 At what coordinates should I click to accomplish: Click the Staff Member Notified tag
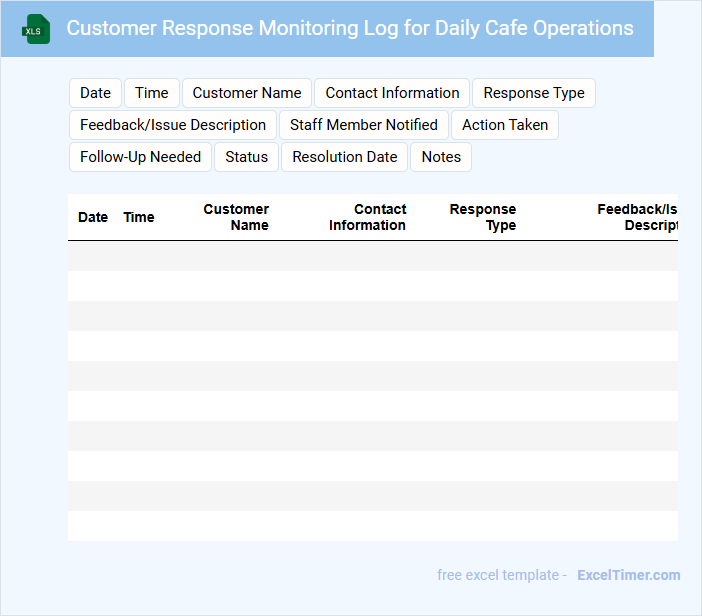tap(364, 125)
